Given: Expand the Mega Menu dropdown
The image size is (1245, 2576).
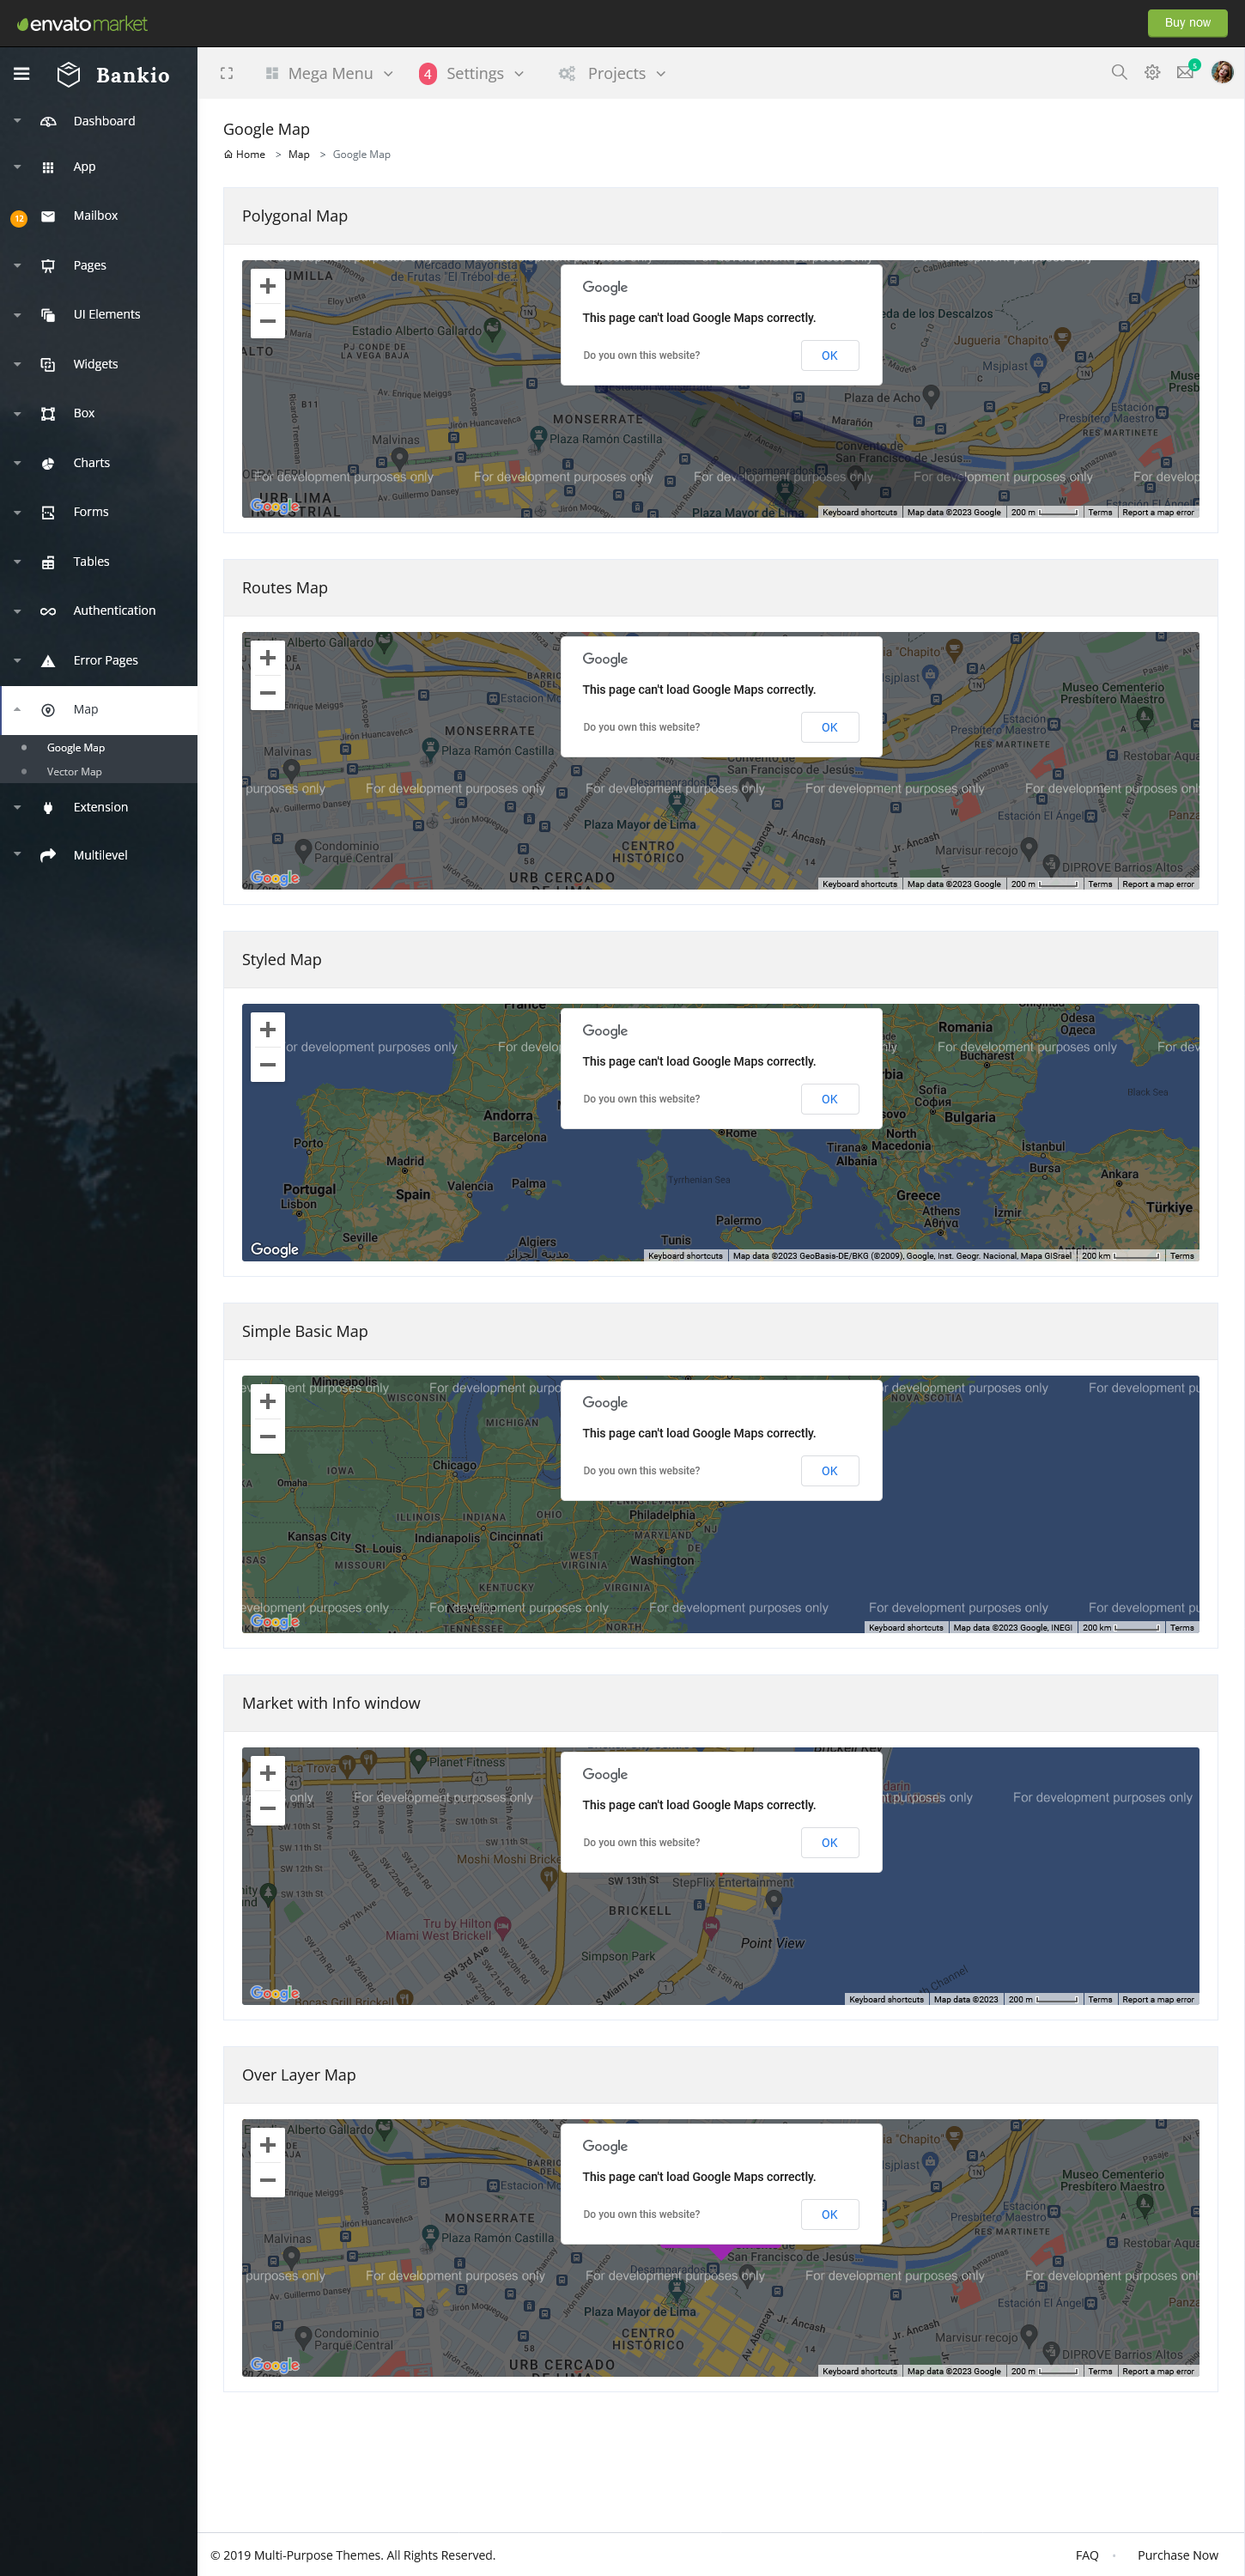Looking at the screenshot, I should coord(329,73).
